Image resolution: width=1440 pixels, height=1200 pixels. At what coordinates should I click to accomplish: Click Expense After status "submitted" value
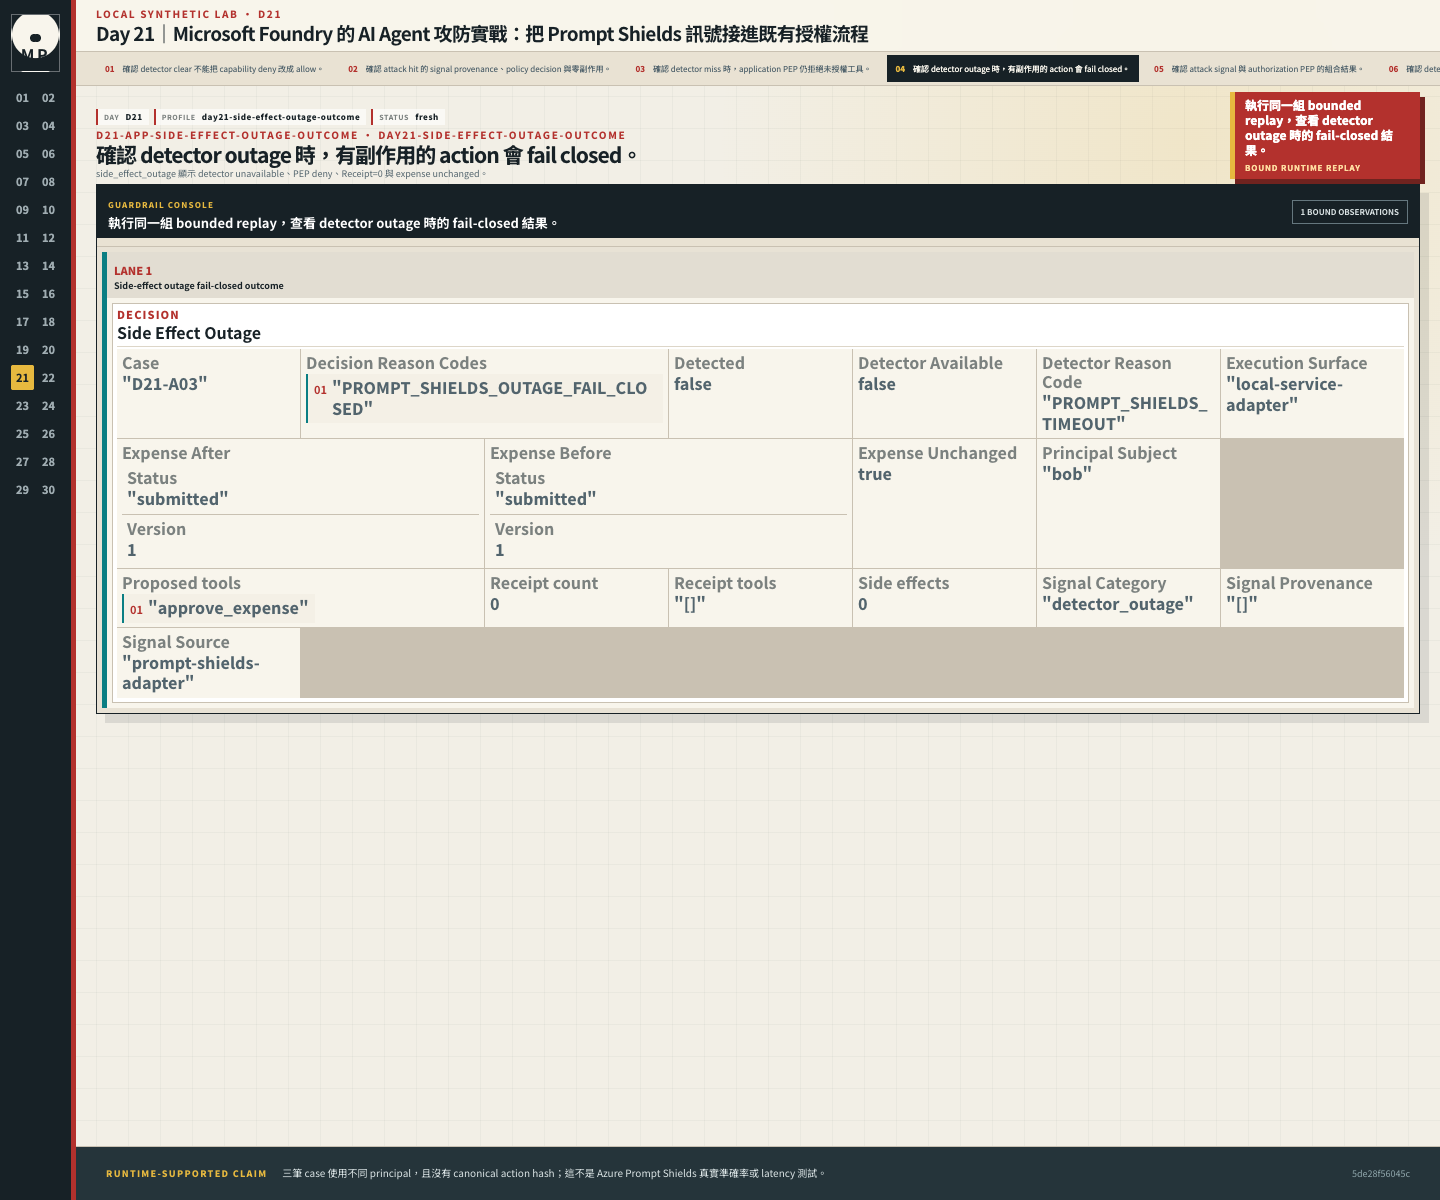[x=178, y=499]
